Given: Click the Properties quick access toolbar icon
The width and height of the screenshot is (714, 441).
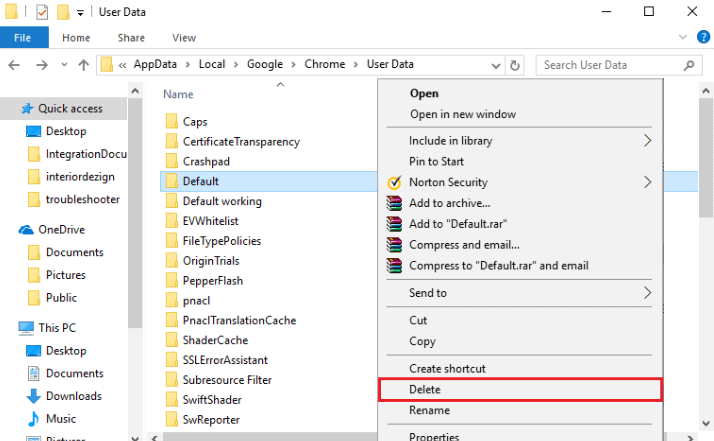Looking at the screenshot, I should click(42, 12).
